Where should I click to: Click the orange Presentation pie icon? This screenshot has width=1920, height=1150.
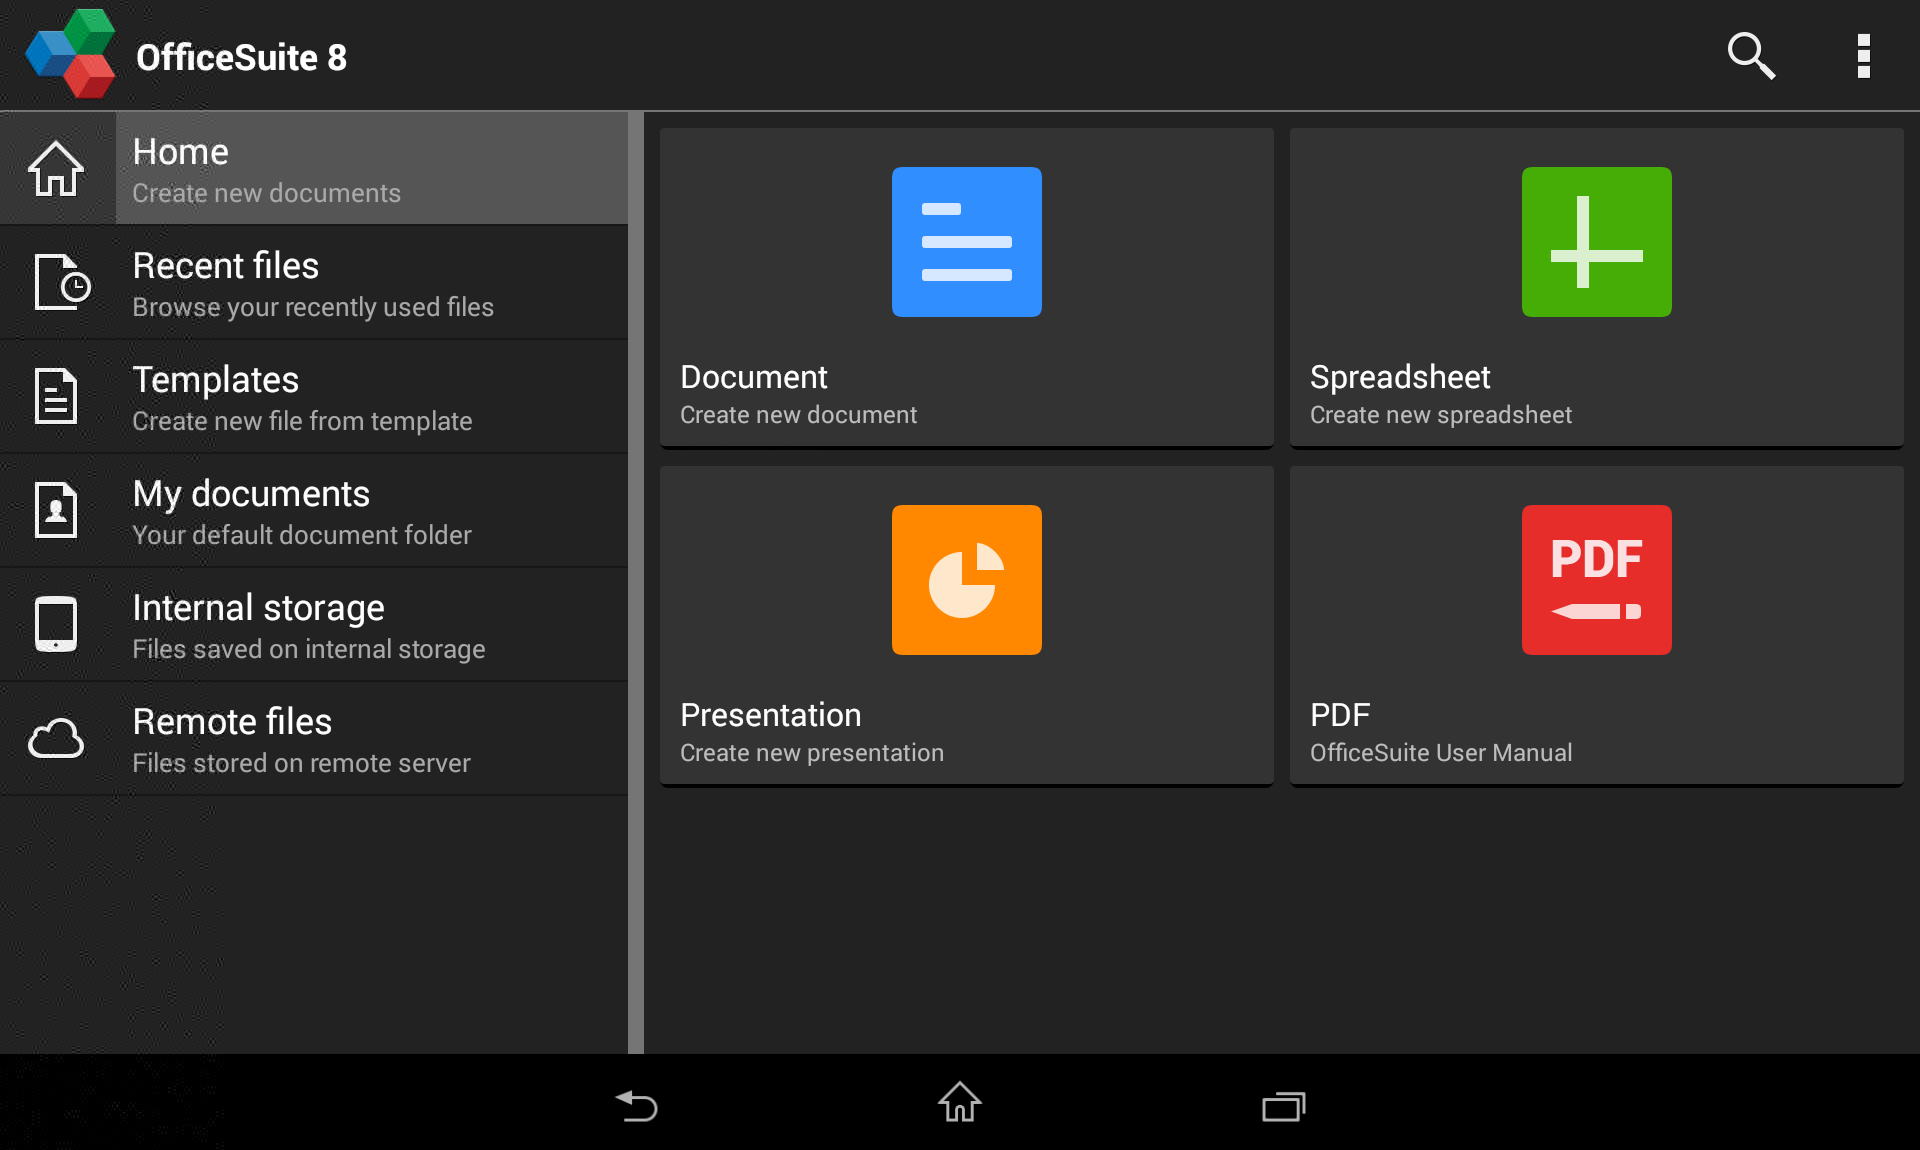coord(966,580)
